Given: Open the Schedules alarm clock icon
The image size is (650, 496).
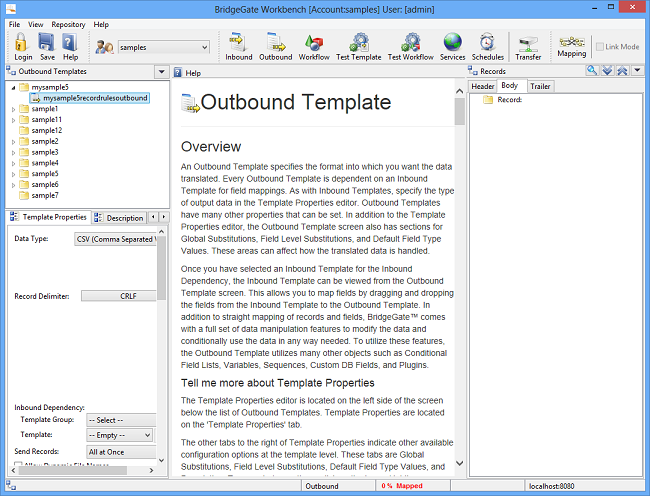Looking at the screenshot, I should tap(487, 42).
